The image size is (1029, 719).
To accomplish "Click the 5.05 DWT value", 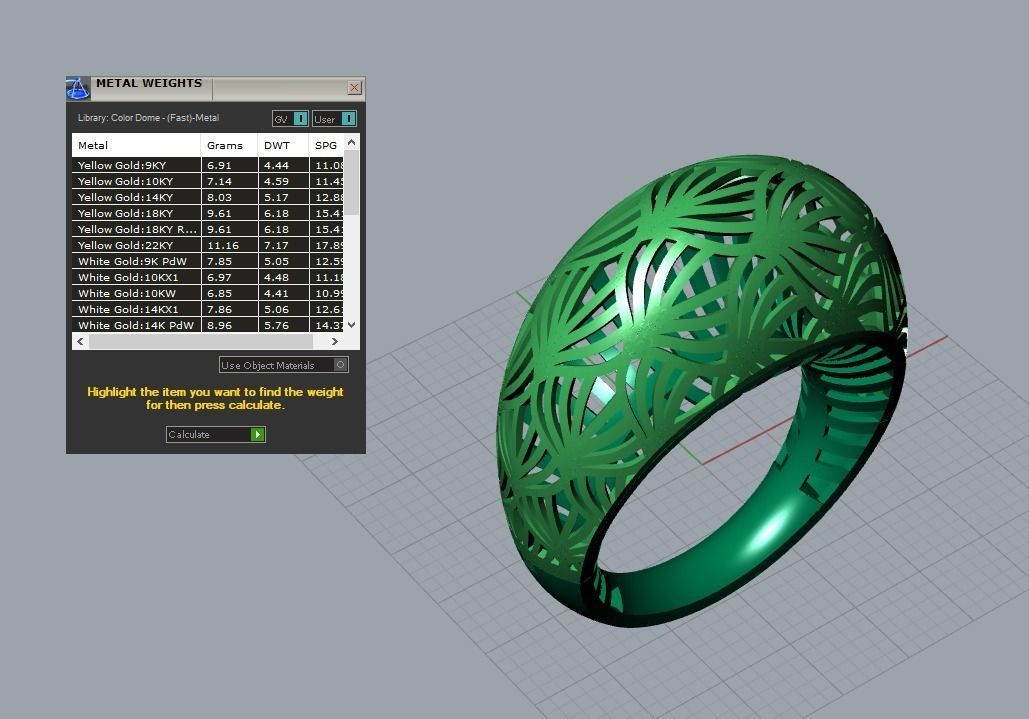I will point(276,261).
